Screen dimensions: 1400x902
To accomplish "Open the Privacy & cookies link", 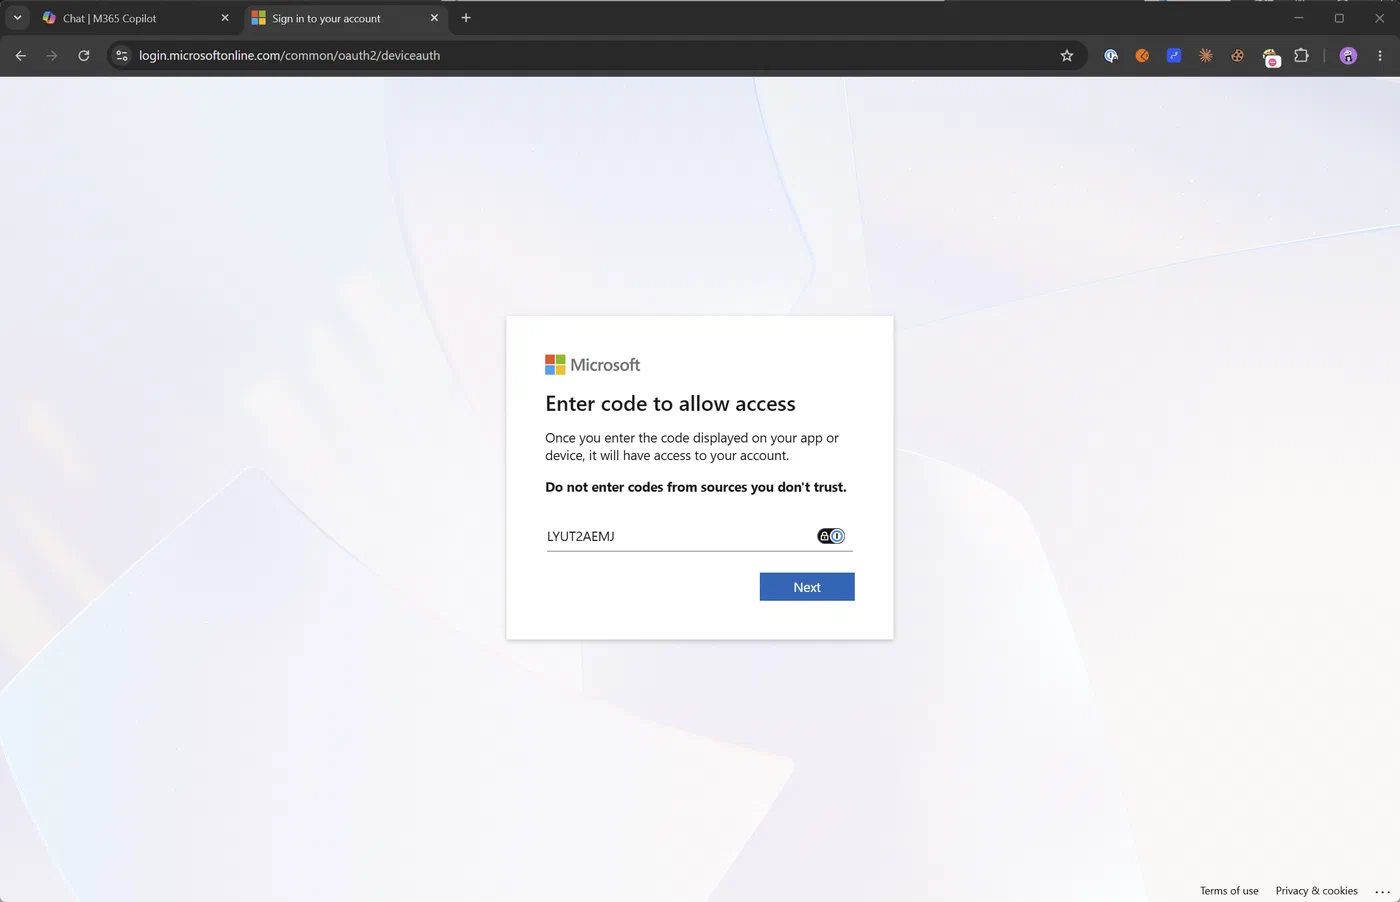I will pyautogui.click(x=1316, y=890).
